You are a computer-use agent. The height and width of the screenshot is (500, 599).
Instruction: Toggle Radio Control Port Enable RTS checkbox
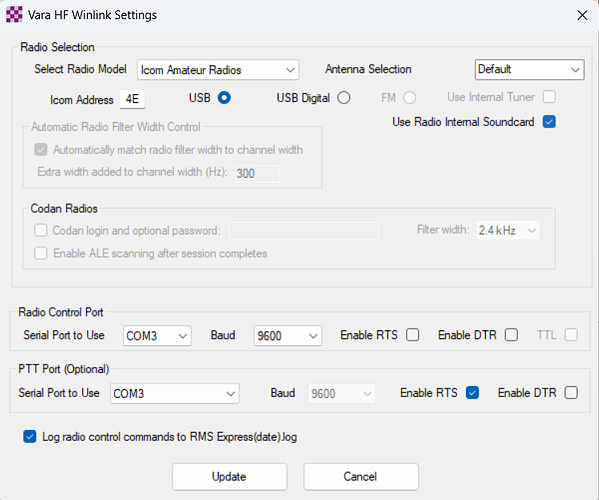tap(413, 335)
